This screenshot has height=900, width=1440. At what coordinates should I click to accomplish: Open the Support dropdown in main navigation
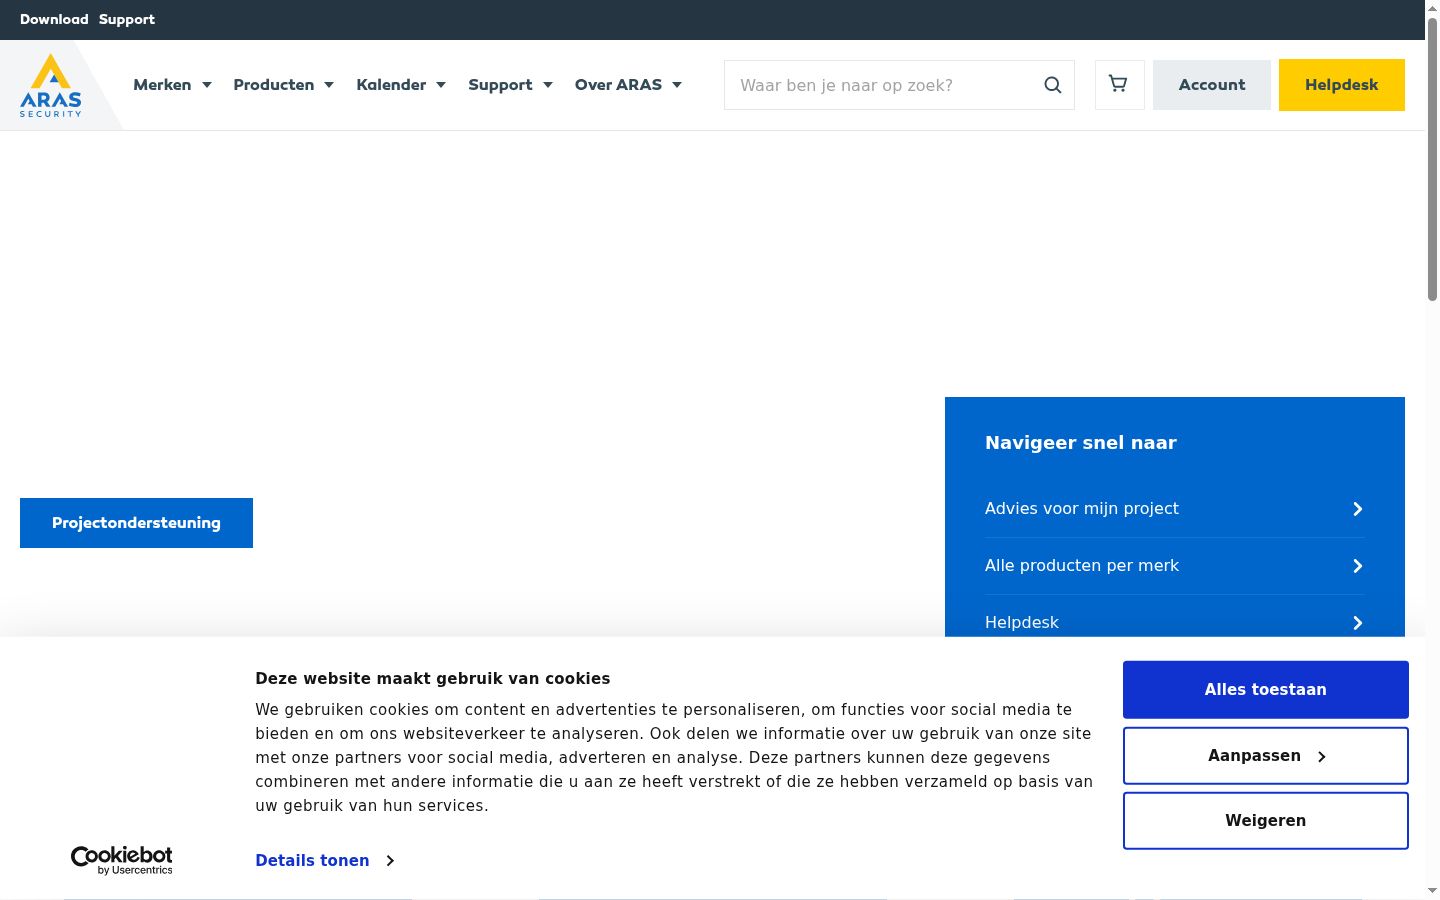click(x=510, y=85)
